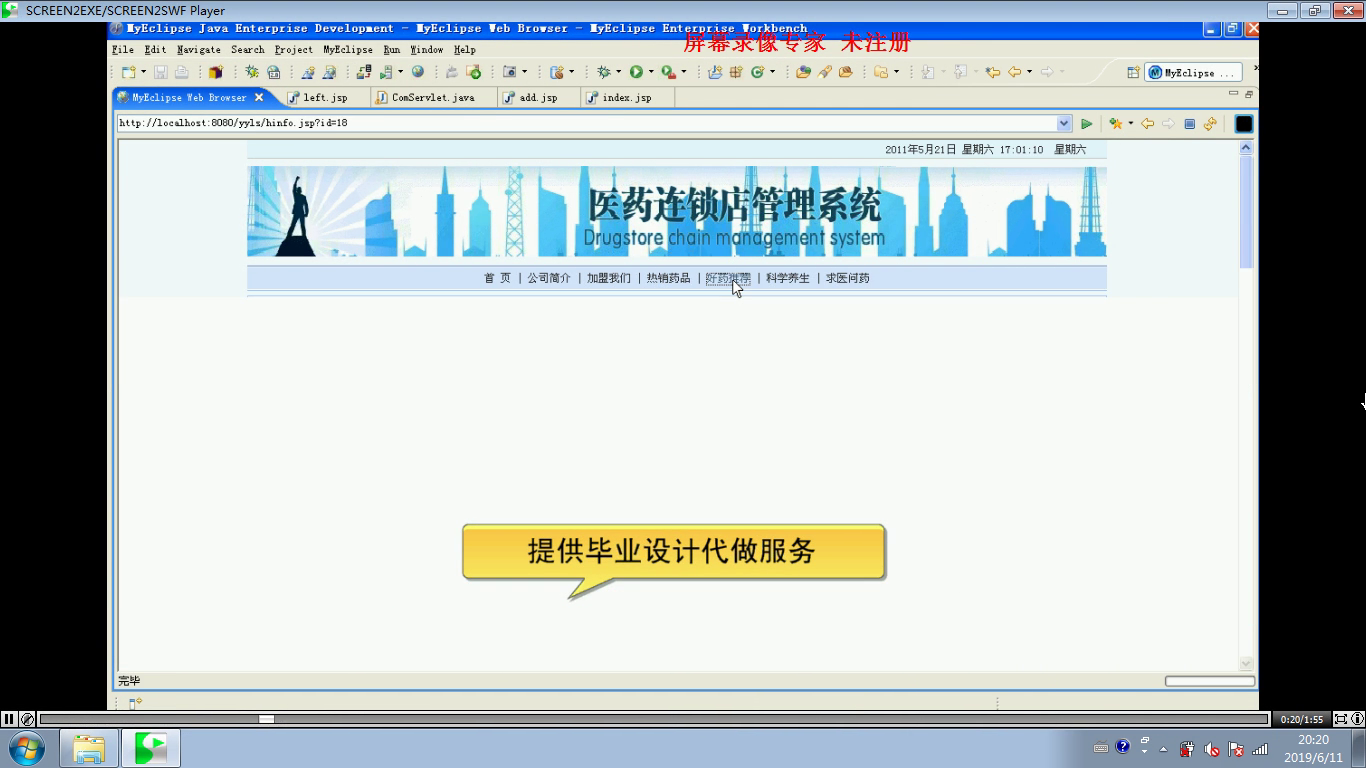The height and width of the screenshot is (768, 1366).
Task: Click the browser favorites star icon
Action: pyautogui.click(x=1116, y=124)
